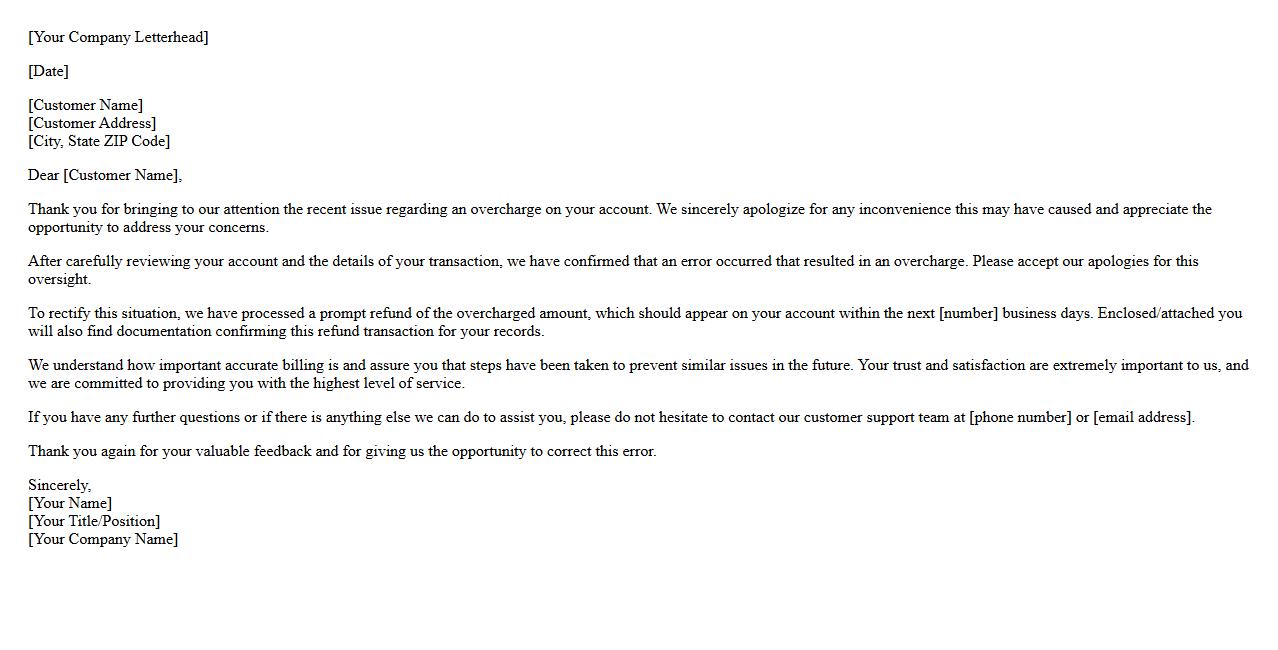Click the [City, State ZIP Code] line

(99, 141)
